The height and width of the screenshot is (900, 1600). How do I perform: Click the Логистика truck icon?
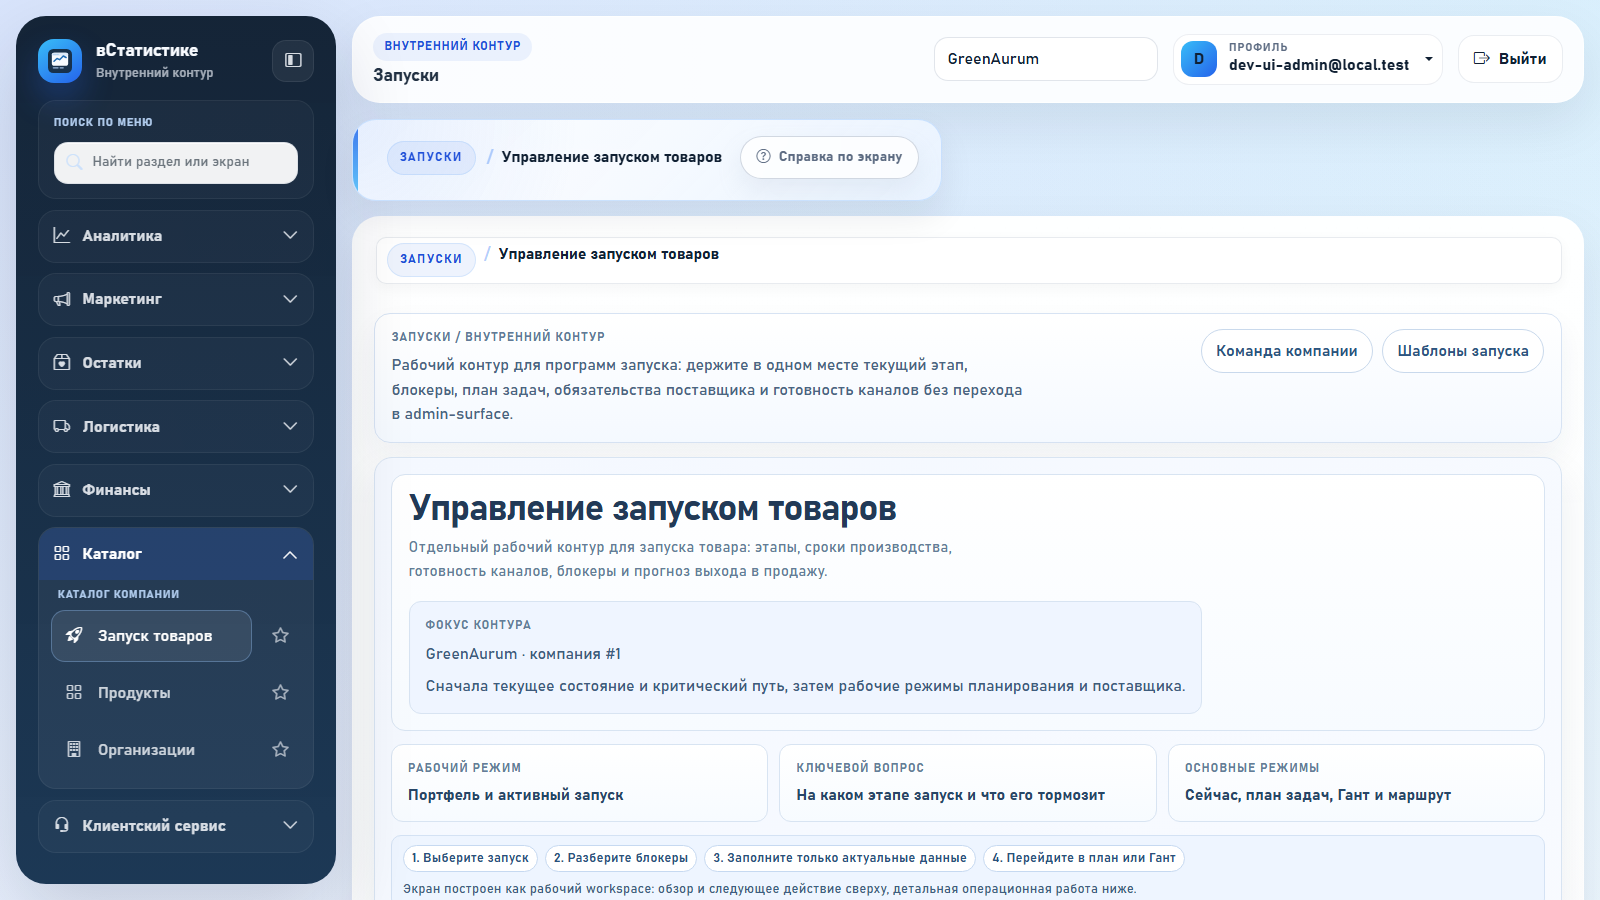(61, 426)
